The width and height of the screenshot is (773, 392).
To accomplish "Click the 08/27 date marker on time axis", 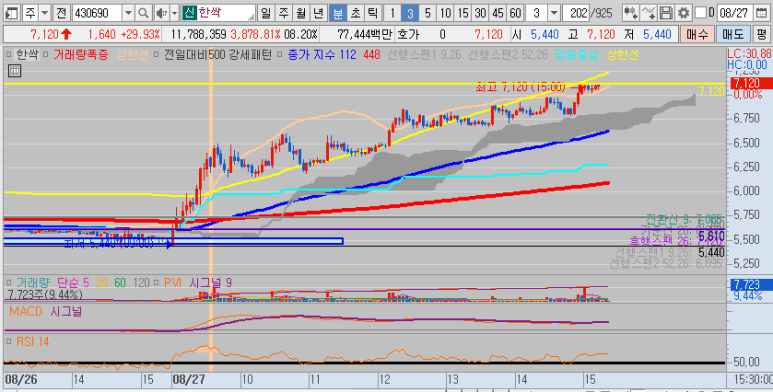I will (x=188, y=381).
